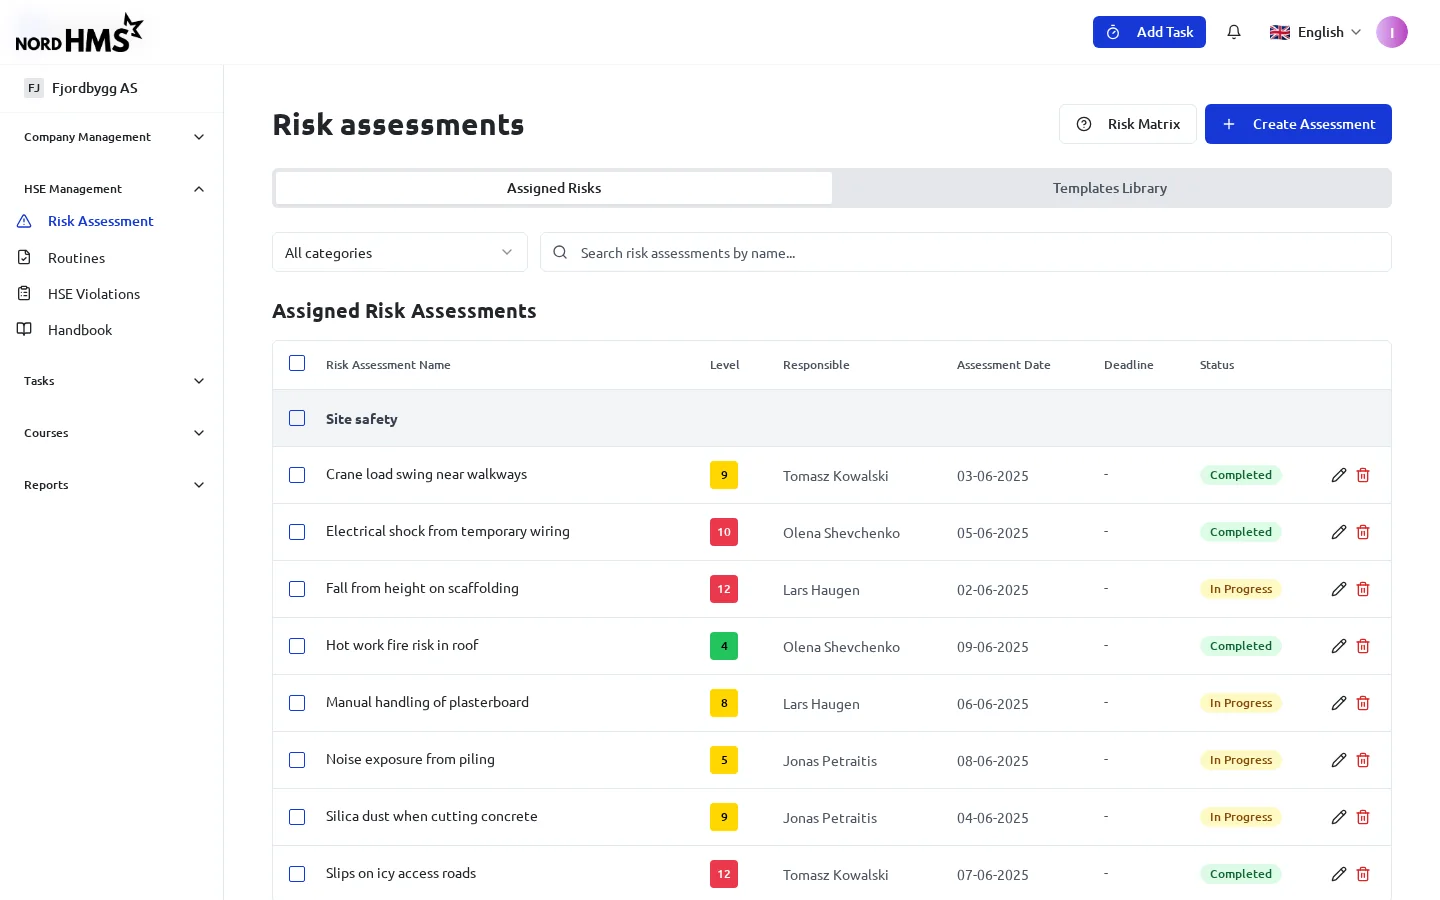Image resolution: width=1440 pixels, height=900 pixels.
Task: Edit Noise exposure from piling
Action: click(1339, 760)
